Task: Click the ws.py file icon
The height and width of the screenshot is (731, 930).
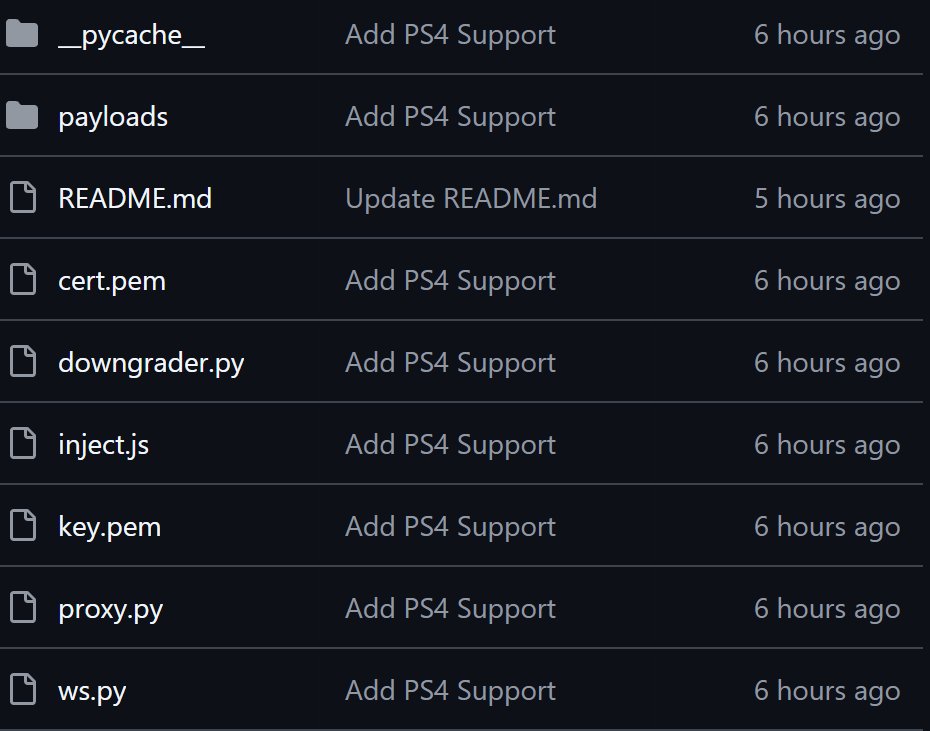Action: (x=21, y=691)
